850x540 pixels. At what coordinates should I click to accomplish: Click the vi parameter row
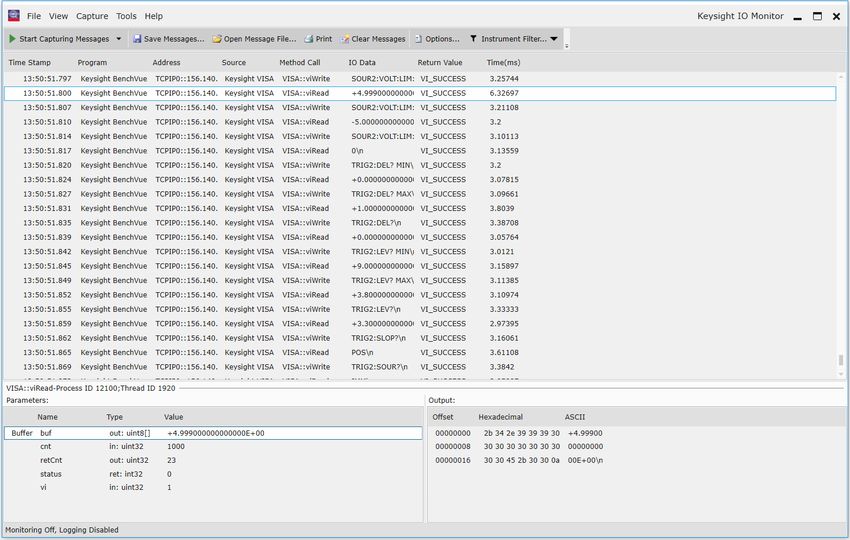click(213, 487)
